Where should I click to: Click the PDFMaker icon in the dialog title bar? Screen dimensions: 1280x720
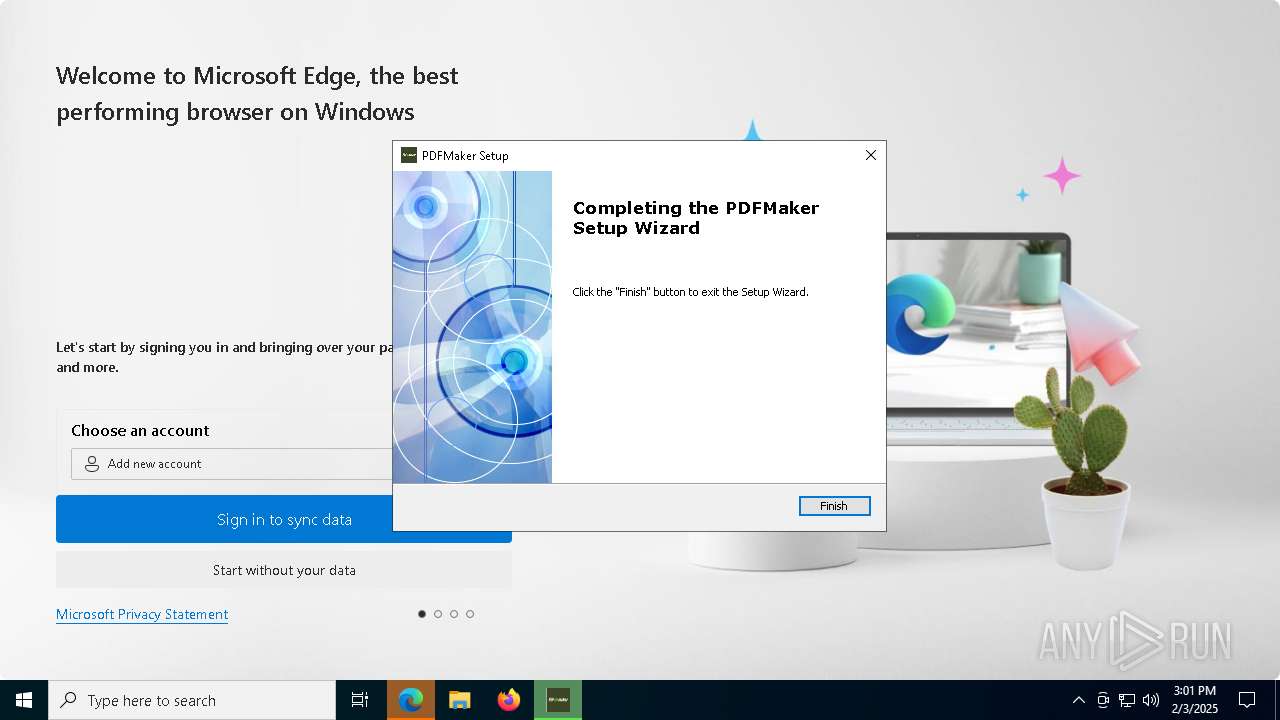click(409, 155)
